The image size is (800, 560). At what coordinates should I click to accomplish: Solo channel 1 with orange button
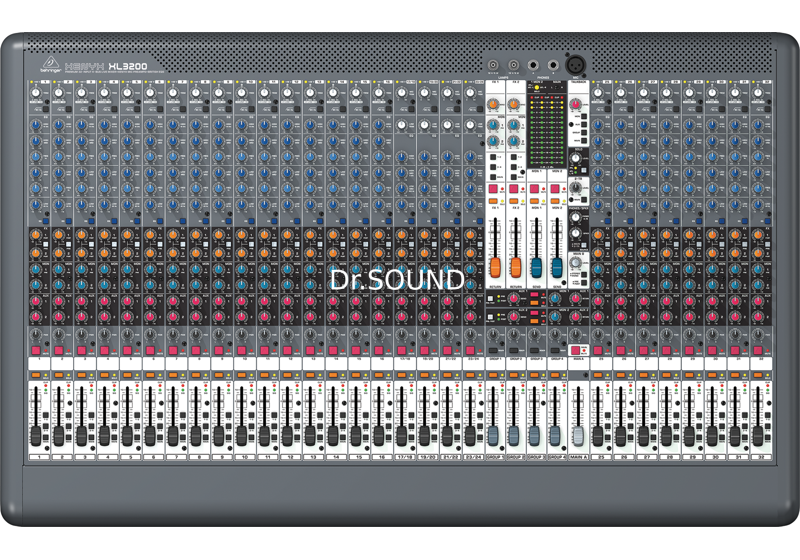pos(36,375)
